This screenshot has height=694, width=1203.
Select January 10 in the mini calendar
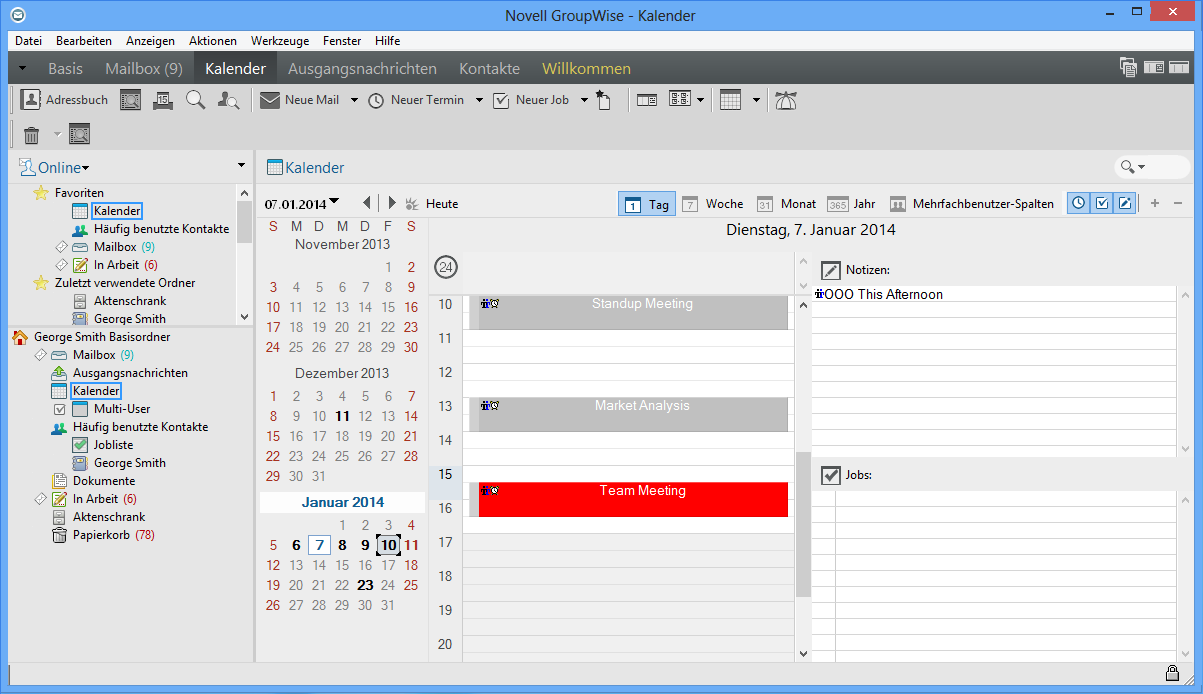(x=388, y=545)
